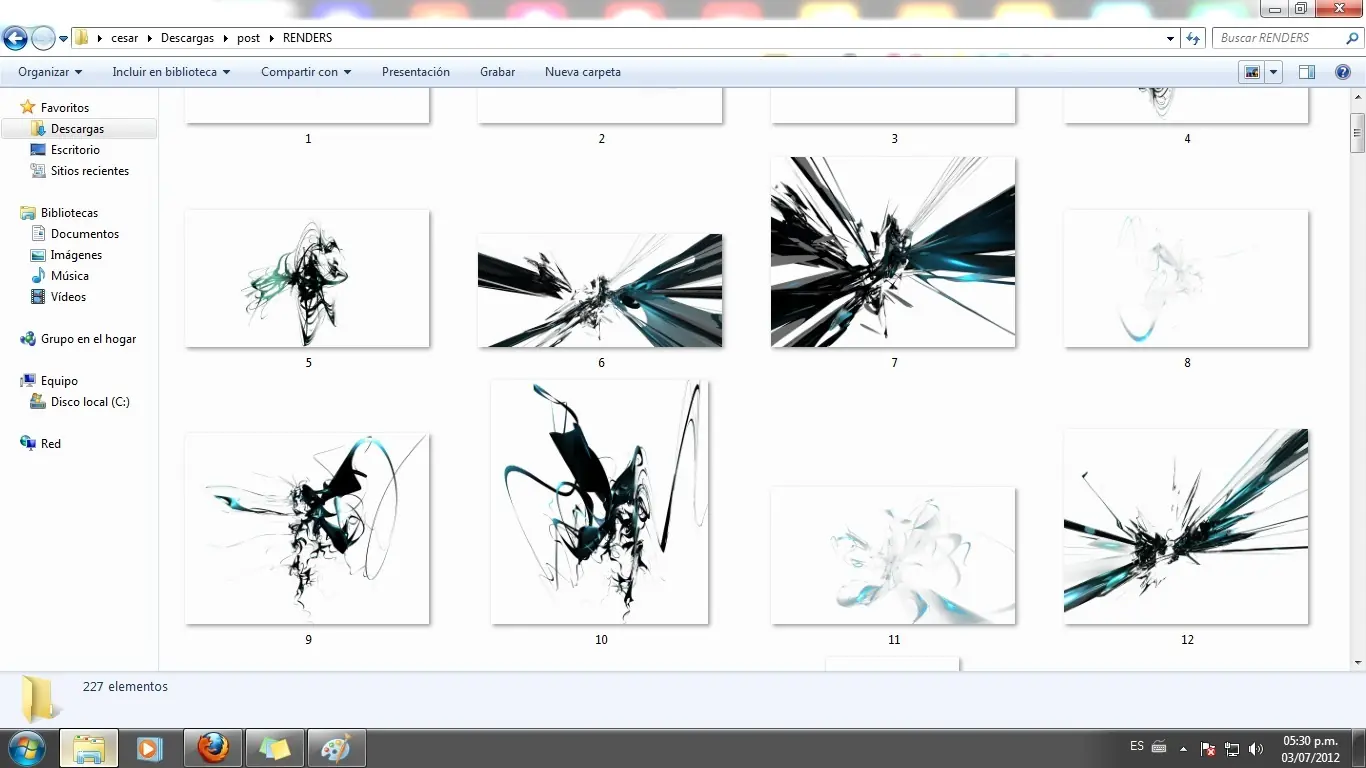Go forward with the Forward arrow button

[x=43, y=39]
